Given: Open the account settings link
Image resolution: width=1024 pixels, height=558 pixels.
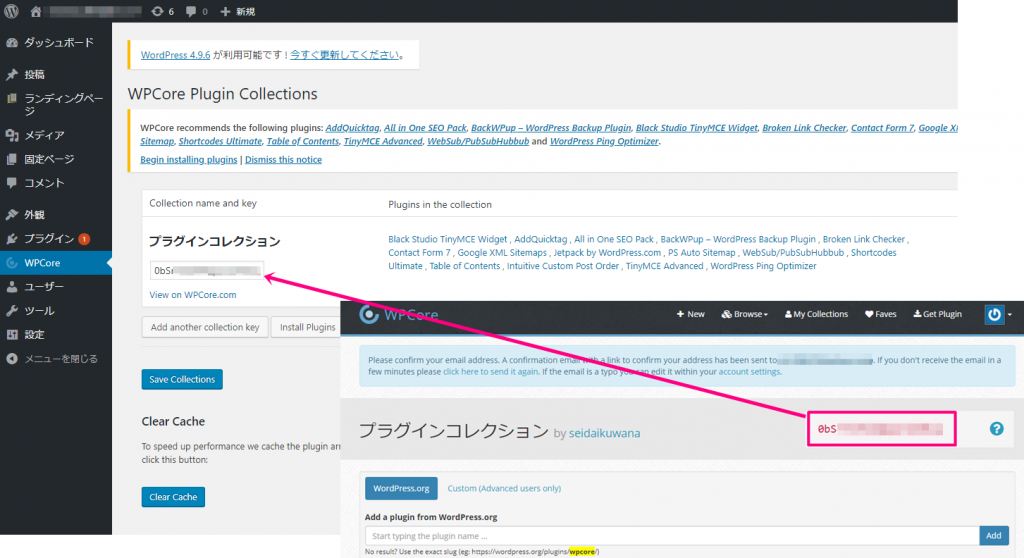Looking at the screenshot, I should tap(749, 372).
